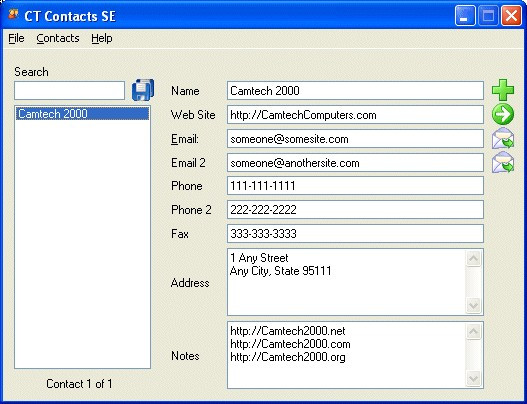Click the Phone field showing 111-111-1111
The width and height of the screenshot is (527, 404).
pos(355,186)
